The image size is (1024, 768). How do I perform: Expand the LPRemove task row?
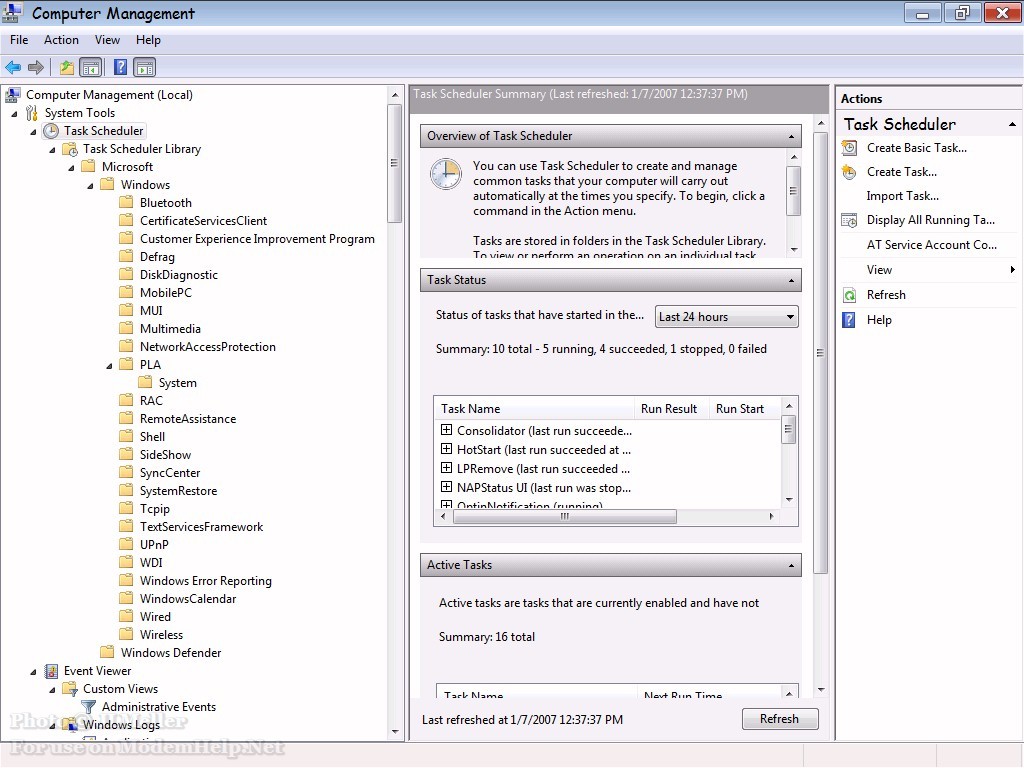(447, 468)
